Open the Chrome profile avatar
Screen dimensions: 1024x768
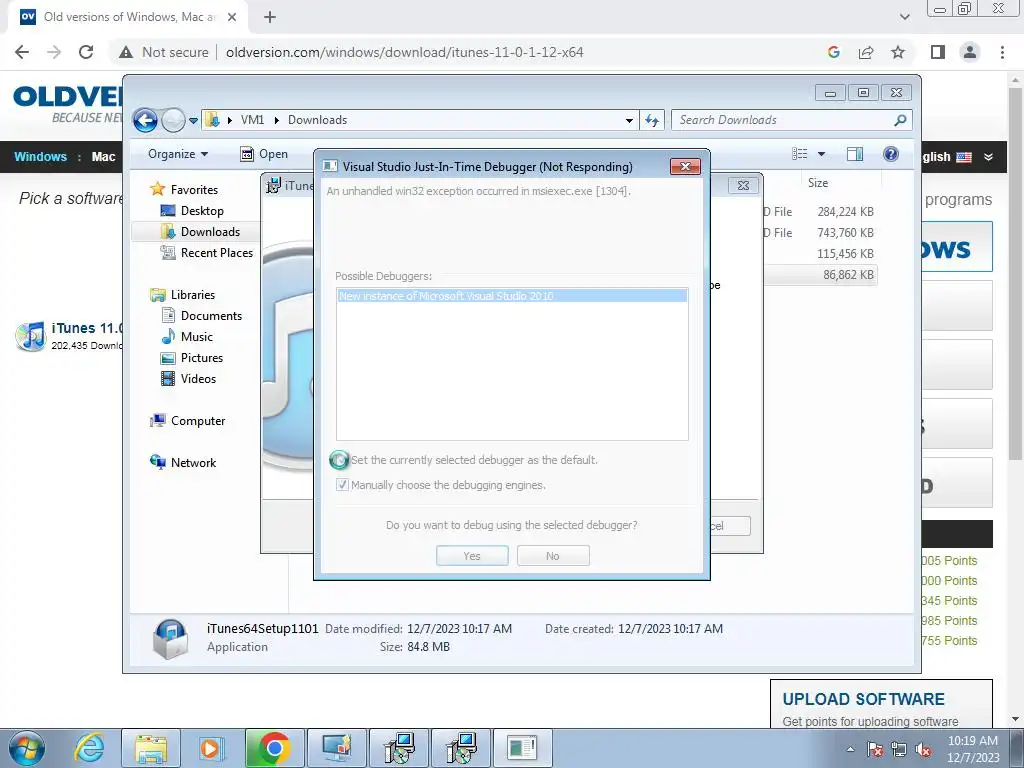(x=970, y=52)
